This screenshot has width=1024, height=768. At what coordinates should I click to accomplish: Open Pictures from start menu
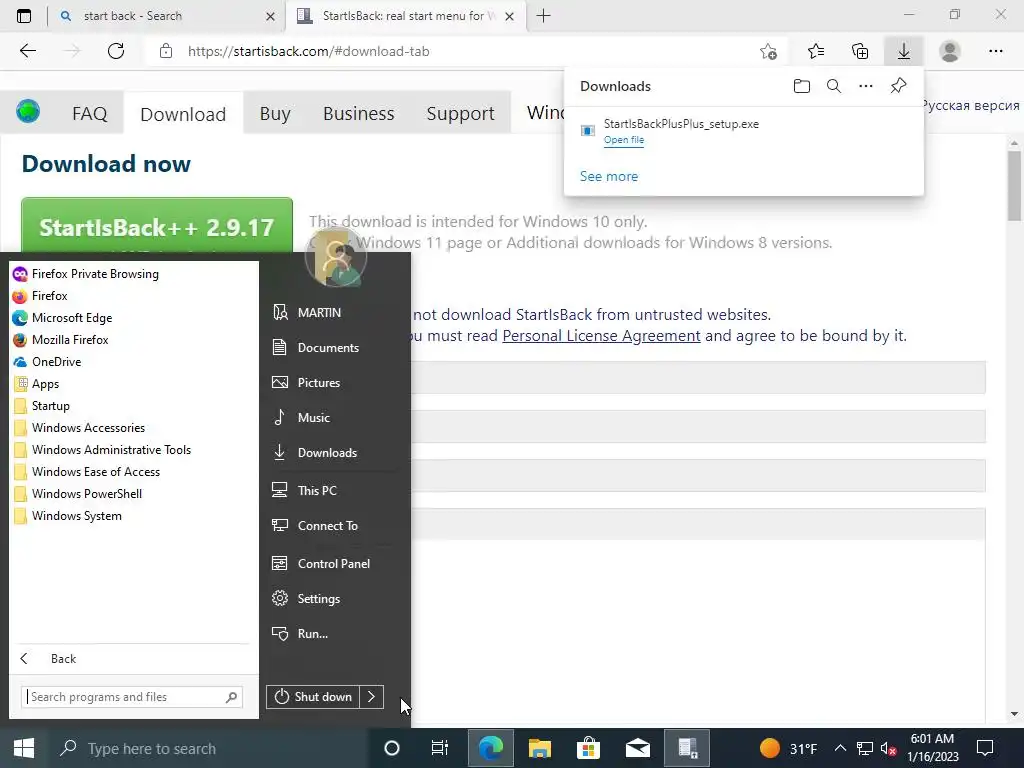319,383
